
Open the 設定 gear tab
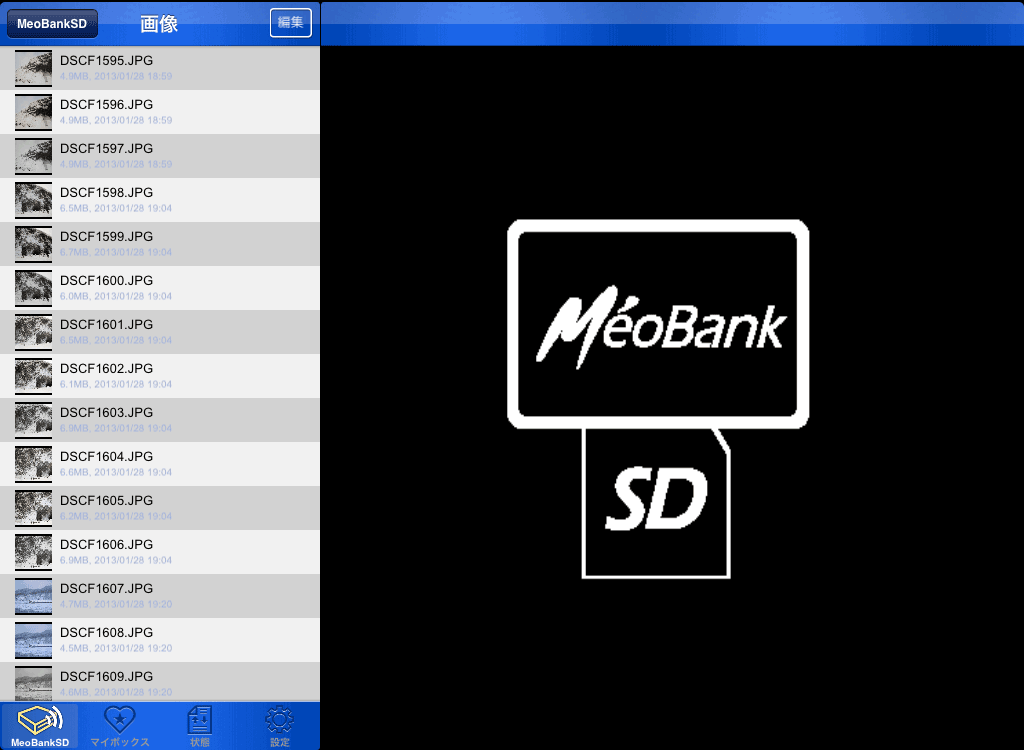pos(280,726)
